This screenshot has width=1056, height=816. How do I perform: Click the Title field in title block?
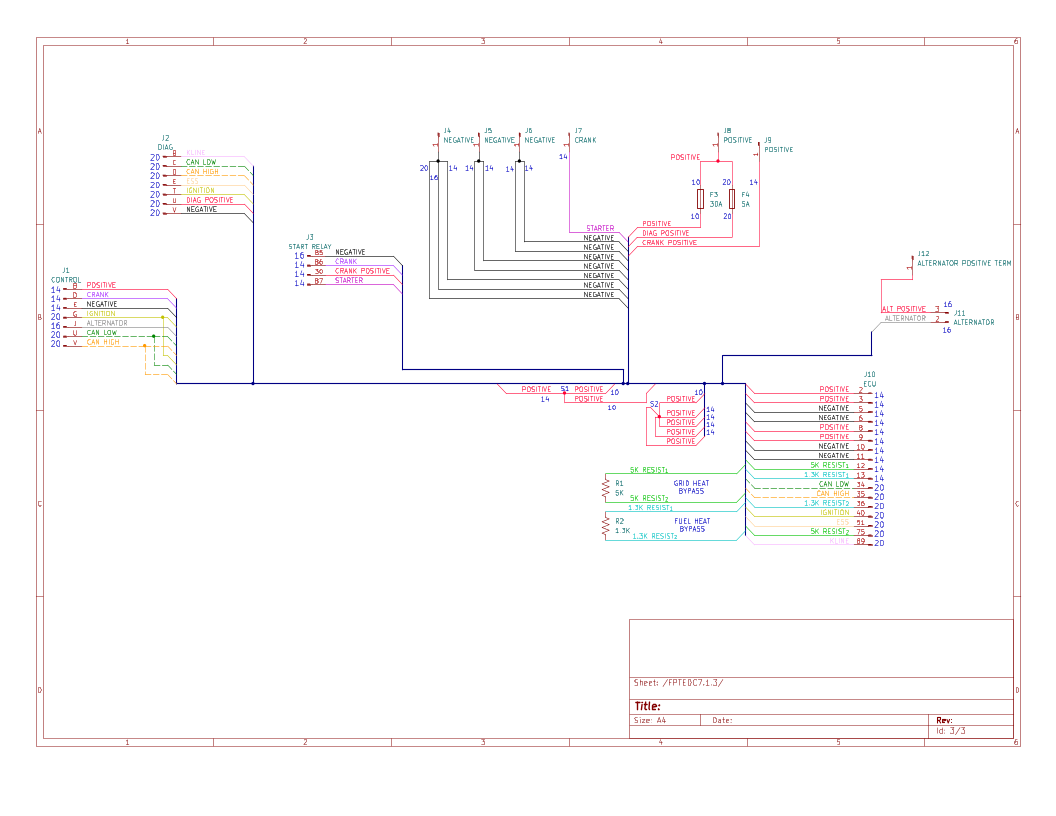pyautogui.click(x=648, y=706)
